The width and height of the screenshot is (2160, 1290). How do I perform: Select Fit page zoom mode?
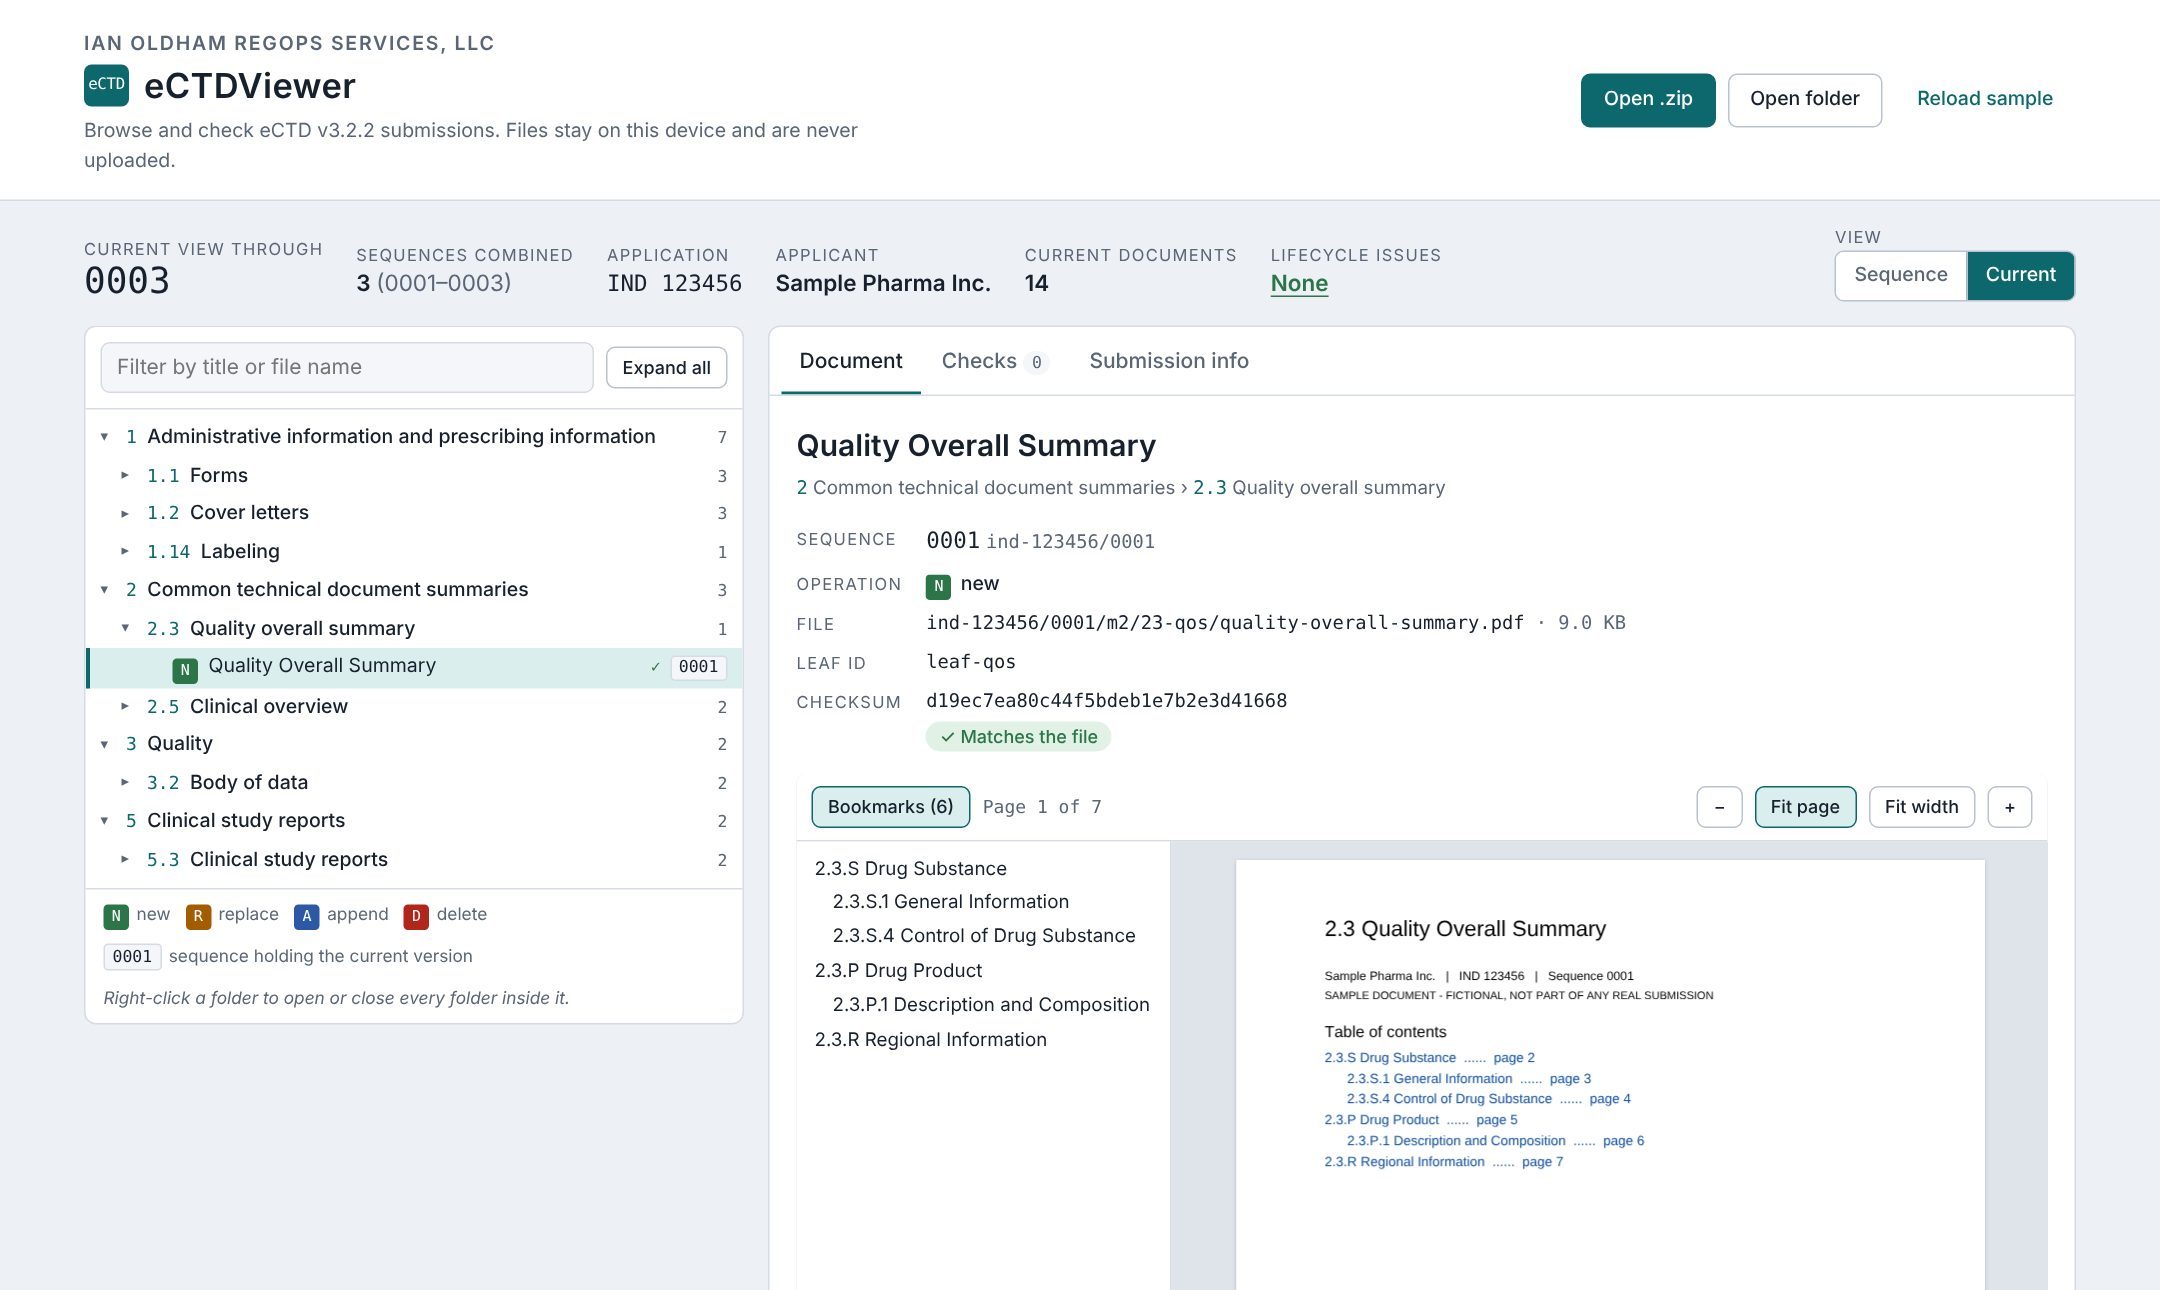[x=1805, y=807]
